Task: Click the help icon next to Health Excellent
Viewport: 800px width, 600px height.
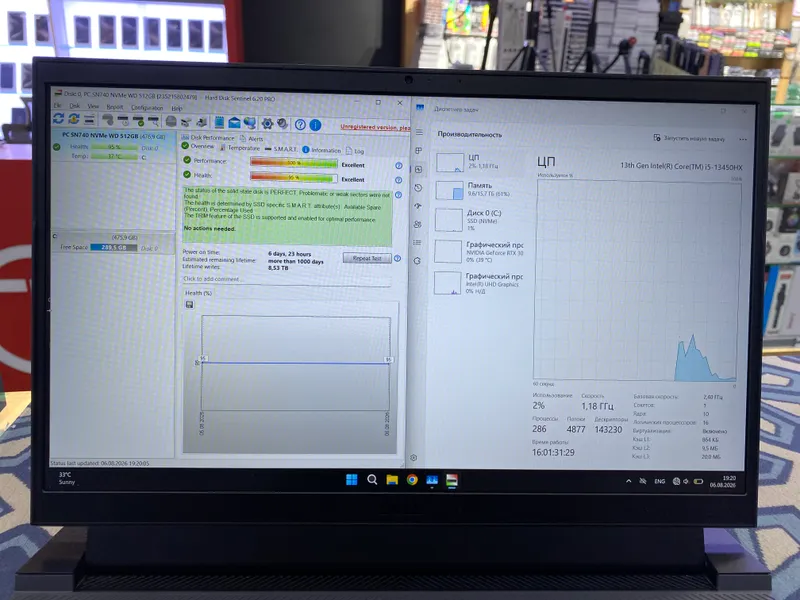Action: pos(398,180)
